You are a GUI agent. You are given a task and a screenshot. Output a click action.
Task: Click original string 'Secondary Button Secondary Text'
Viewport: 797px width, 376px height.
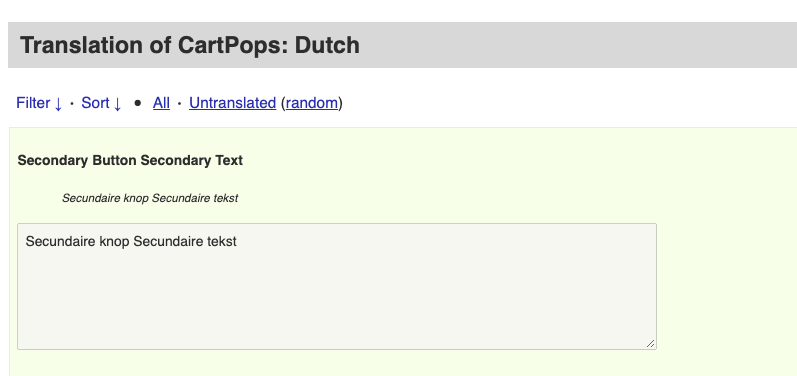coord(130,160)
